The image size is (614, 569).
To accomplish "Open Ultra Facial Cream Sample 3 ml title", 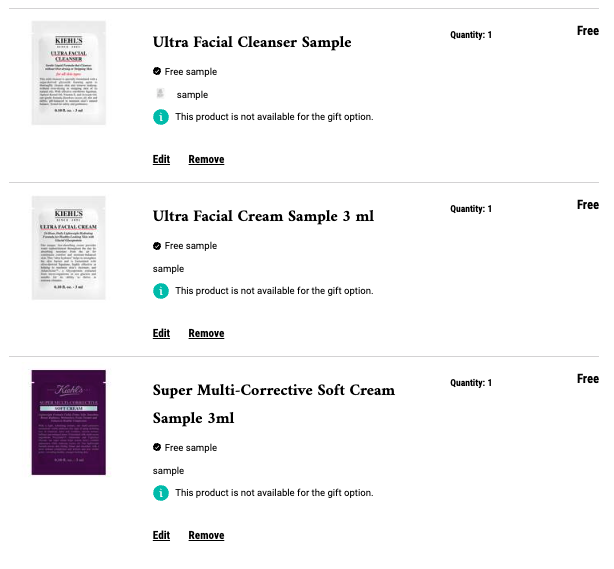I will click(x=263, y=216).
